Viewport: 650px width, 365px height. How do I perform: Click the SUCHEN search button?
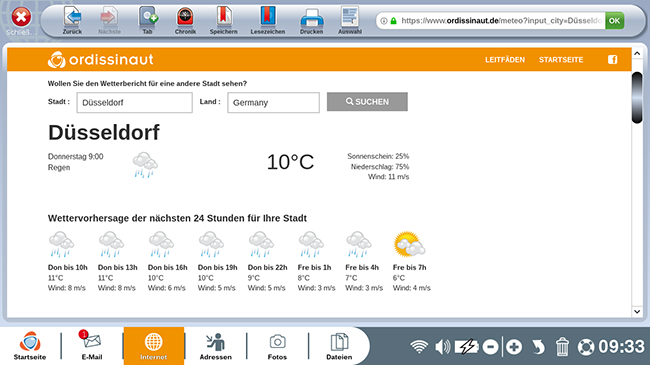click(x=367, y=102)
